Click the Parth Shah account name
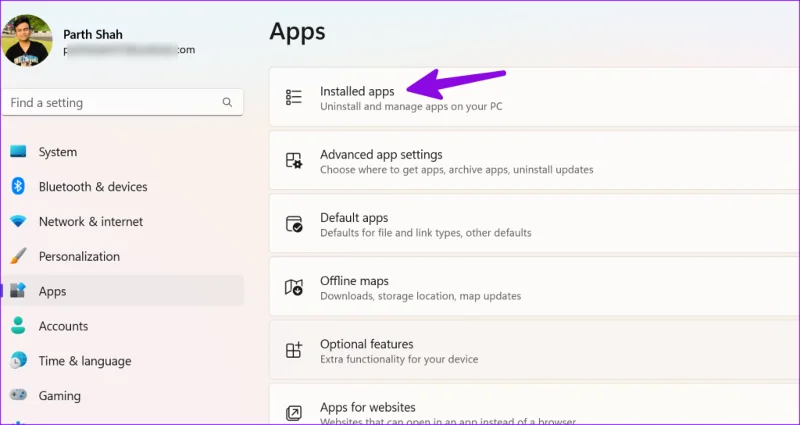Screen dimensions: 800x425 [x=93, y=35]
